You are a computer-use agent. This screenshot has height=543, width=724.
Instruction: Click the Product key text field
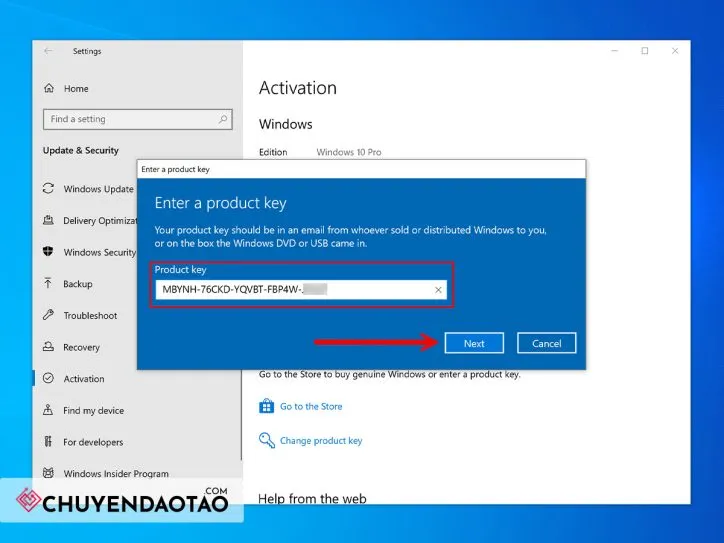pyautogui.click(x=301, y=290)
